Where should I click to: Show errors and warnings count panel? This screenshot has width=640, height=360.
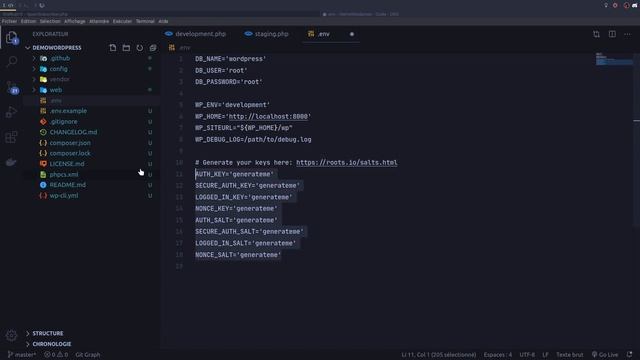click(x=56, y=354)
